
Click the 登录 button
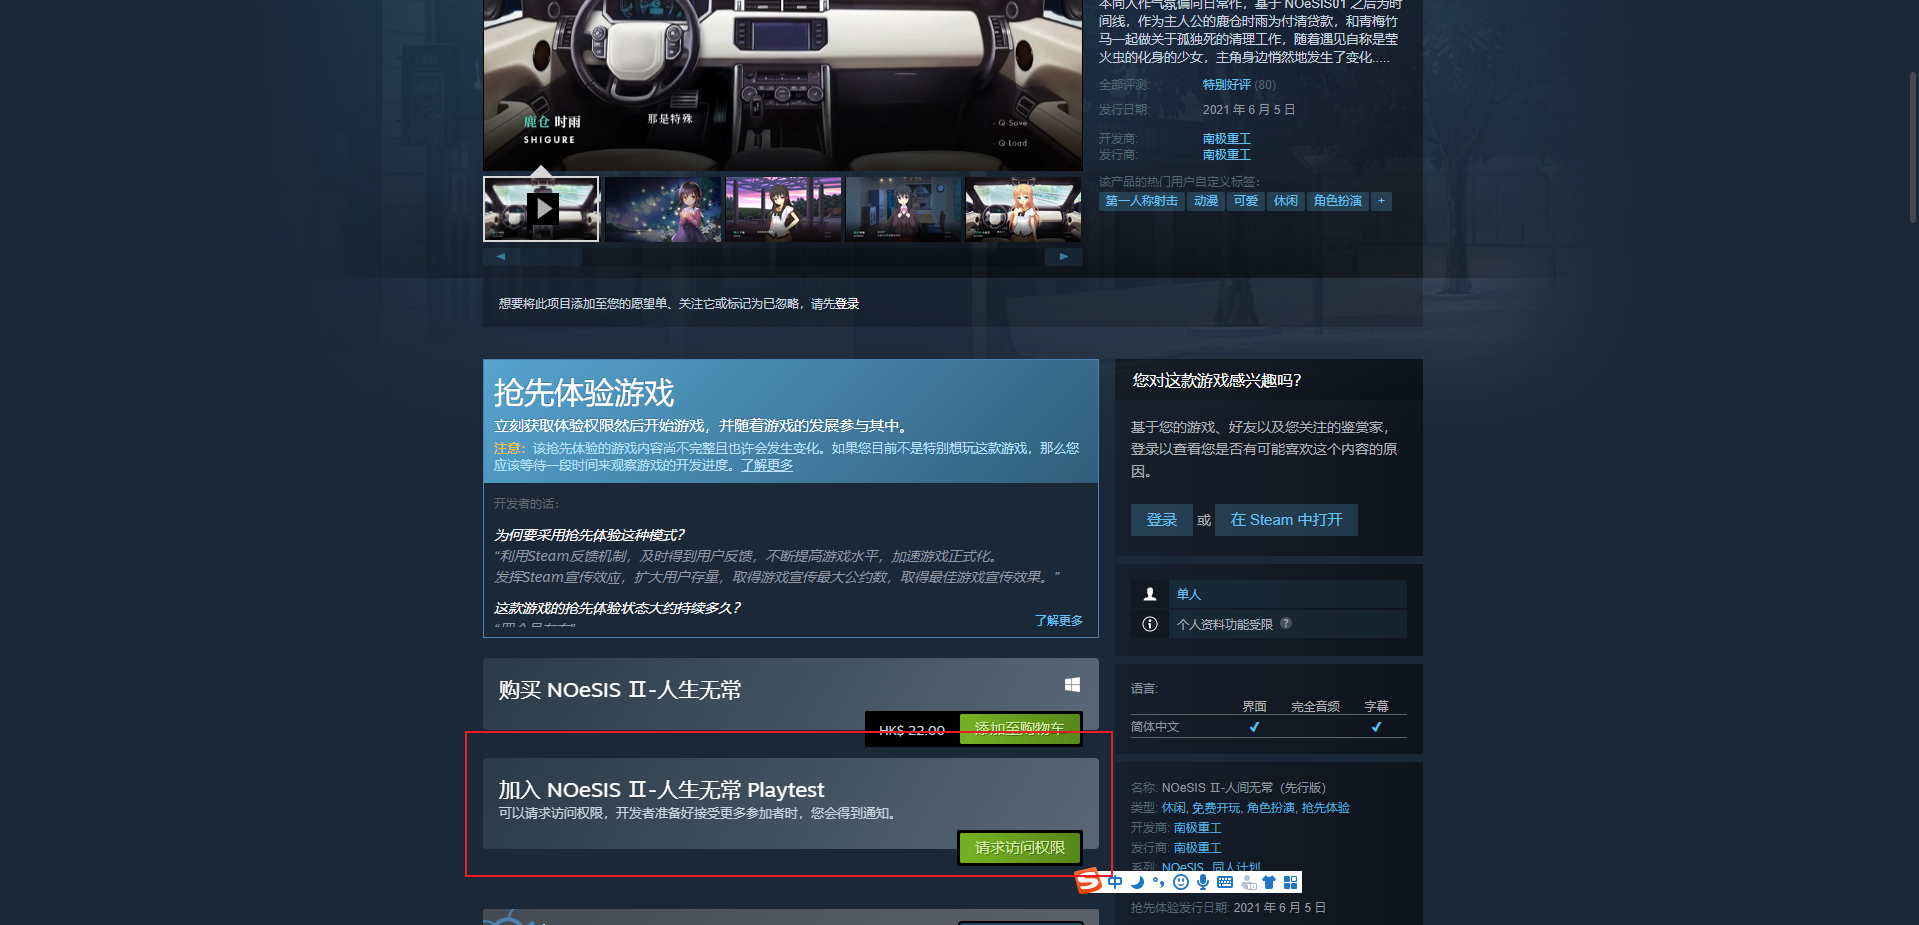[1162, 520]
